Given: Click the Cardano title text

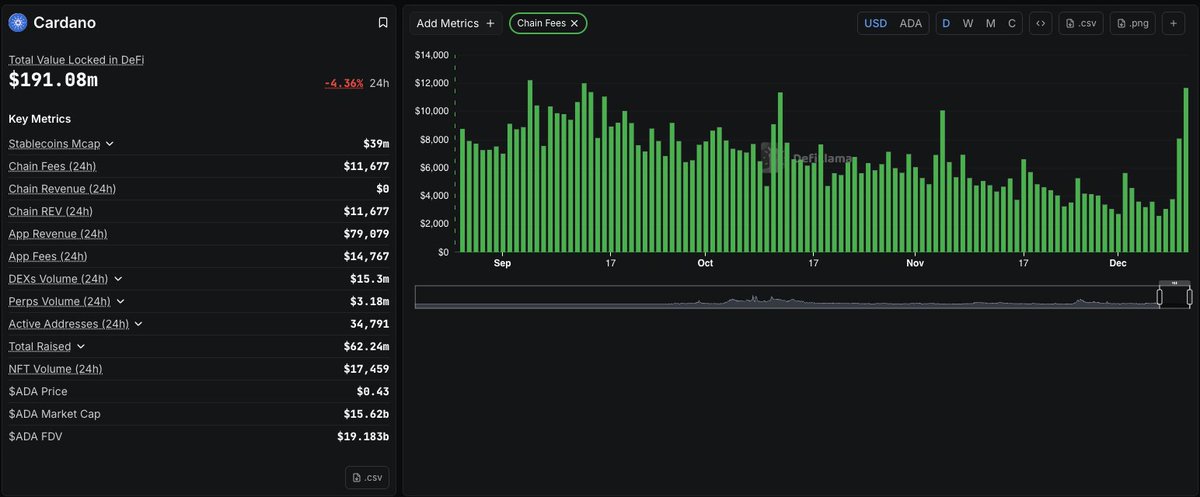Looking at the screenshot, I should tap(65, 22).
